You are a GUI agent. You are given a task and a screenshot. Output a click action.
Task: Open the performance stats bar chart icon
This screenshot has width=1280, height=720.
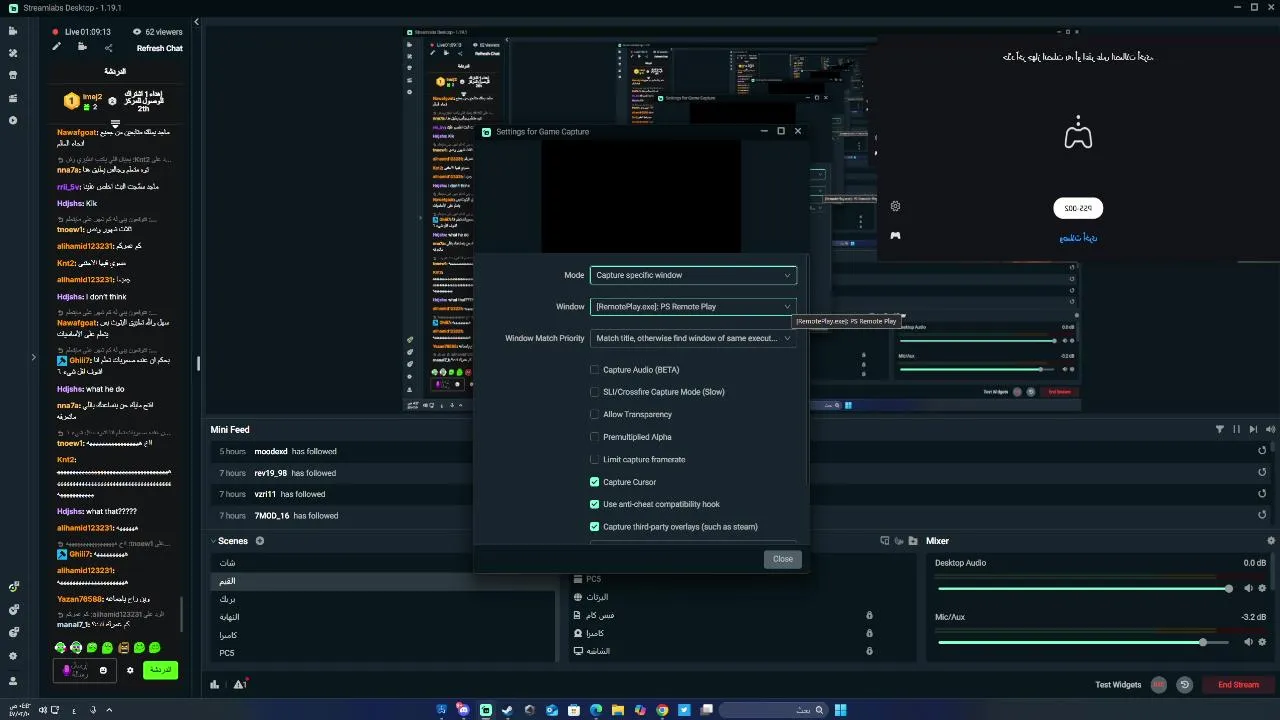215,685
